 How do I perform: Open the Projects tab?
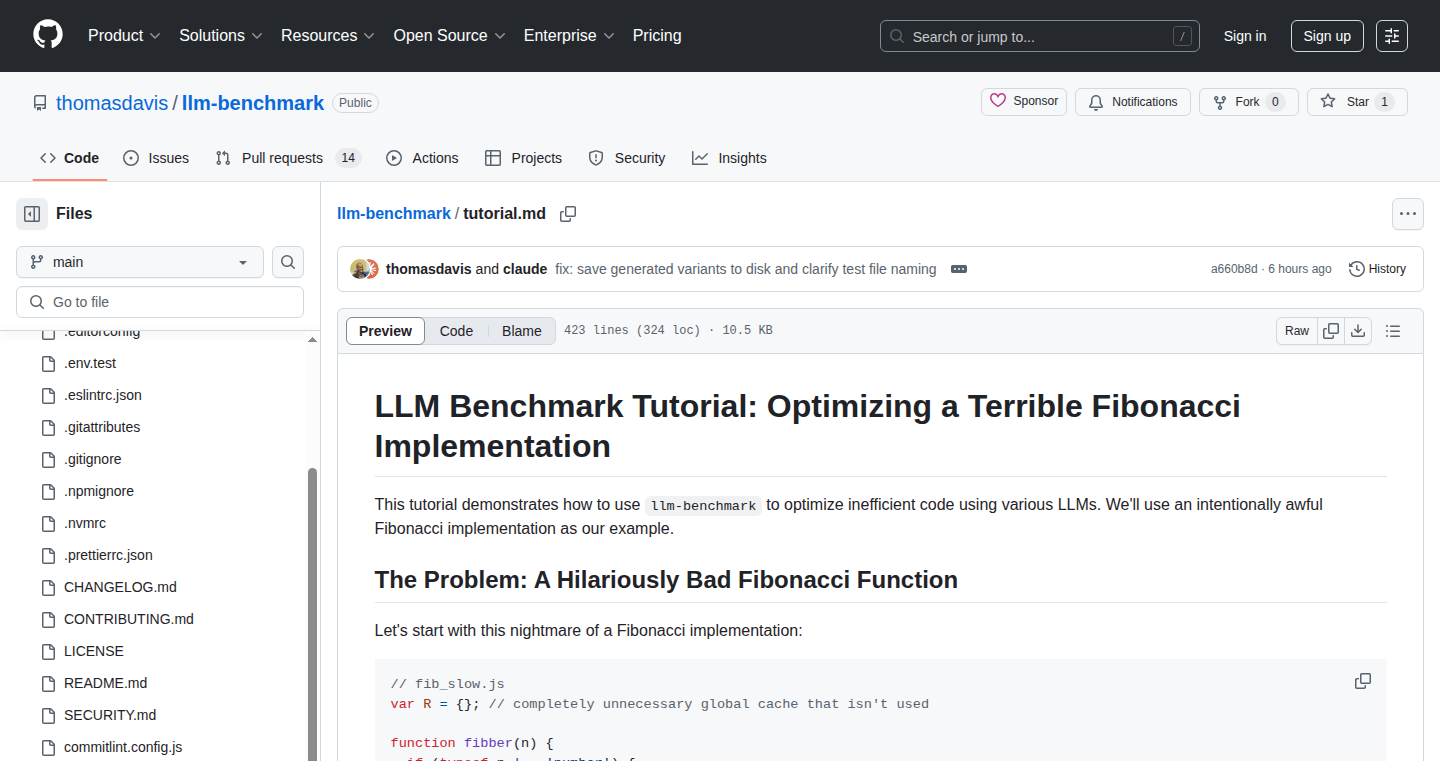(x=523, y=158)
